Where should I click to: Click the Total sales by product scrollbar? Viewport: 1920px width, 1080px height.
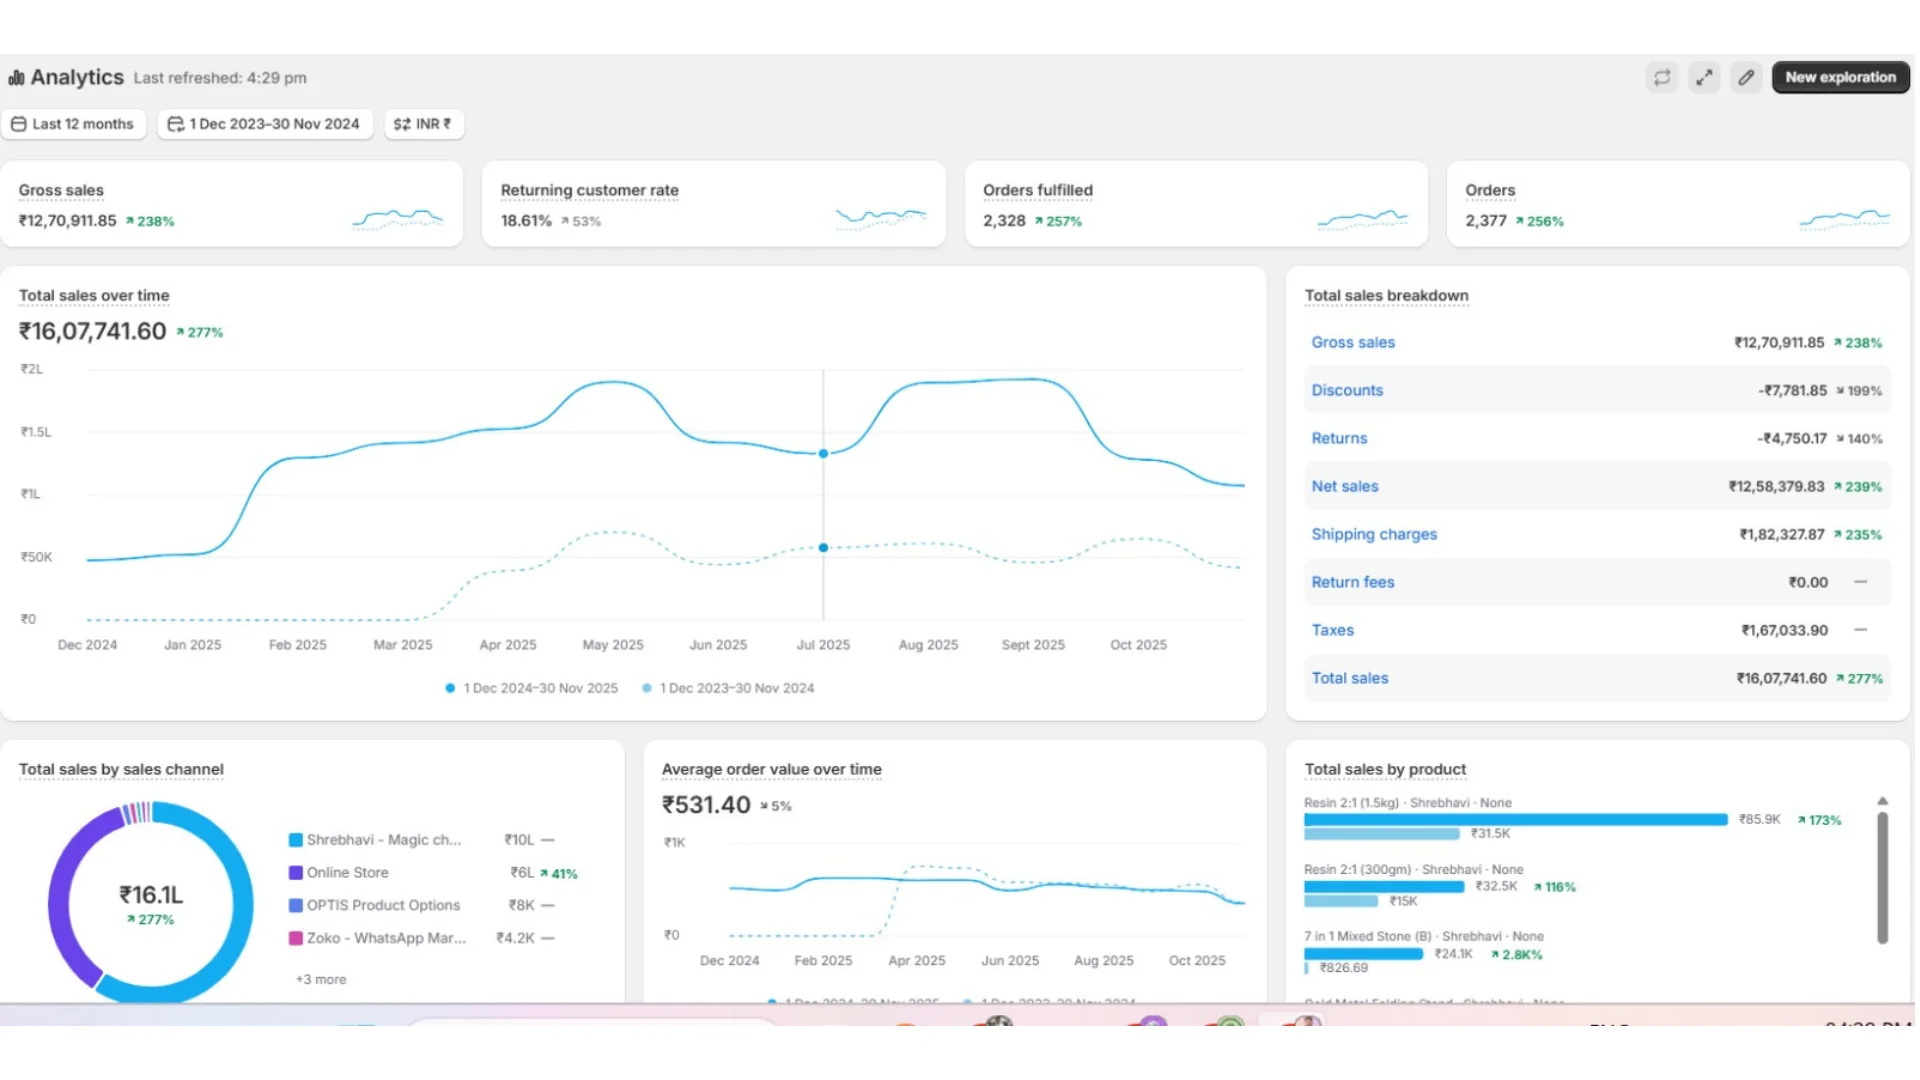pos(1882,877)
